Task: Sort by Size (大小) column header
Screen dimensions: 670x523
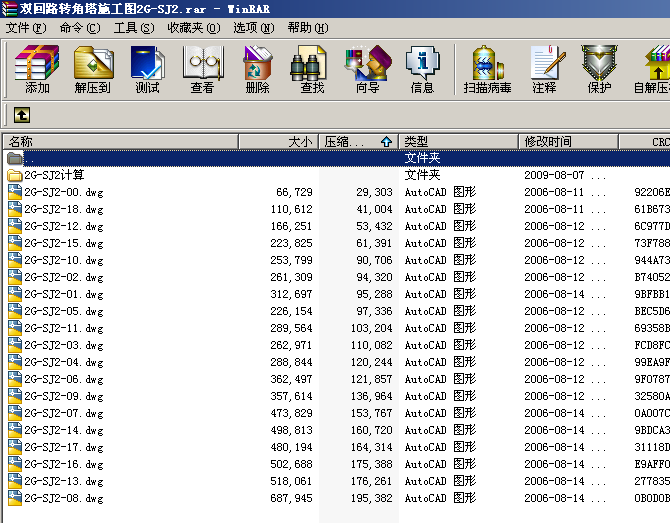Action: click(x=278, y=141)
